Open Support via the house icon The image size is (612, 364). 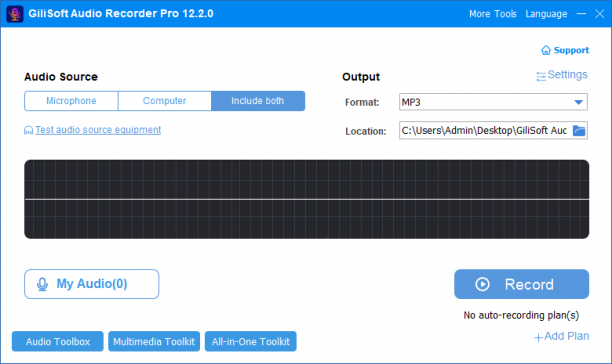(546, 50)
